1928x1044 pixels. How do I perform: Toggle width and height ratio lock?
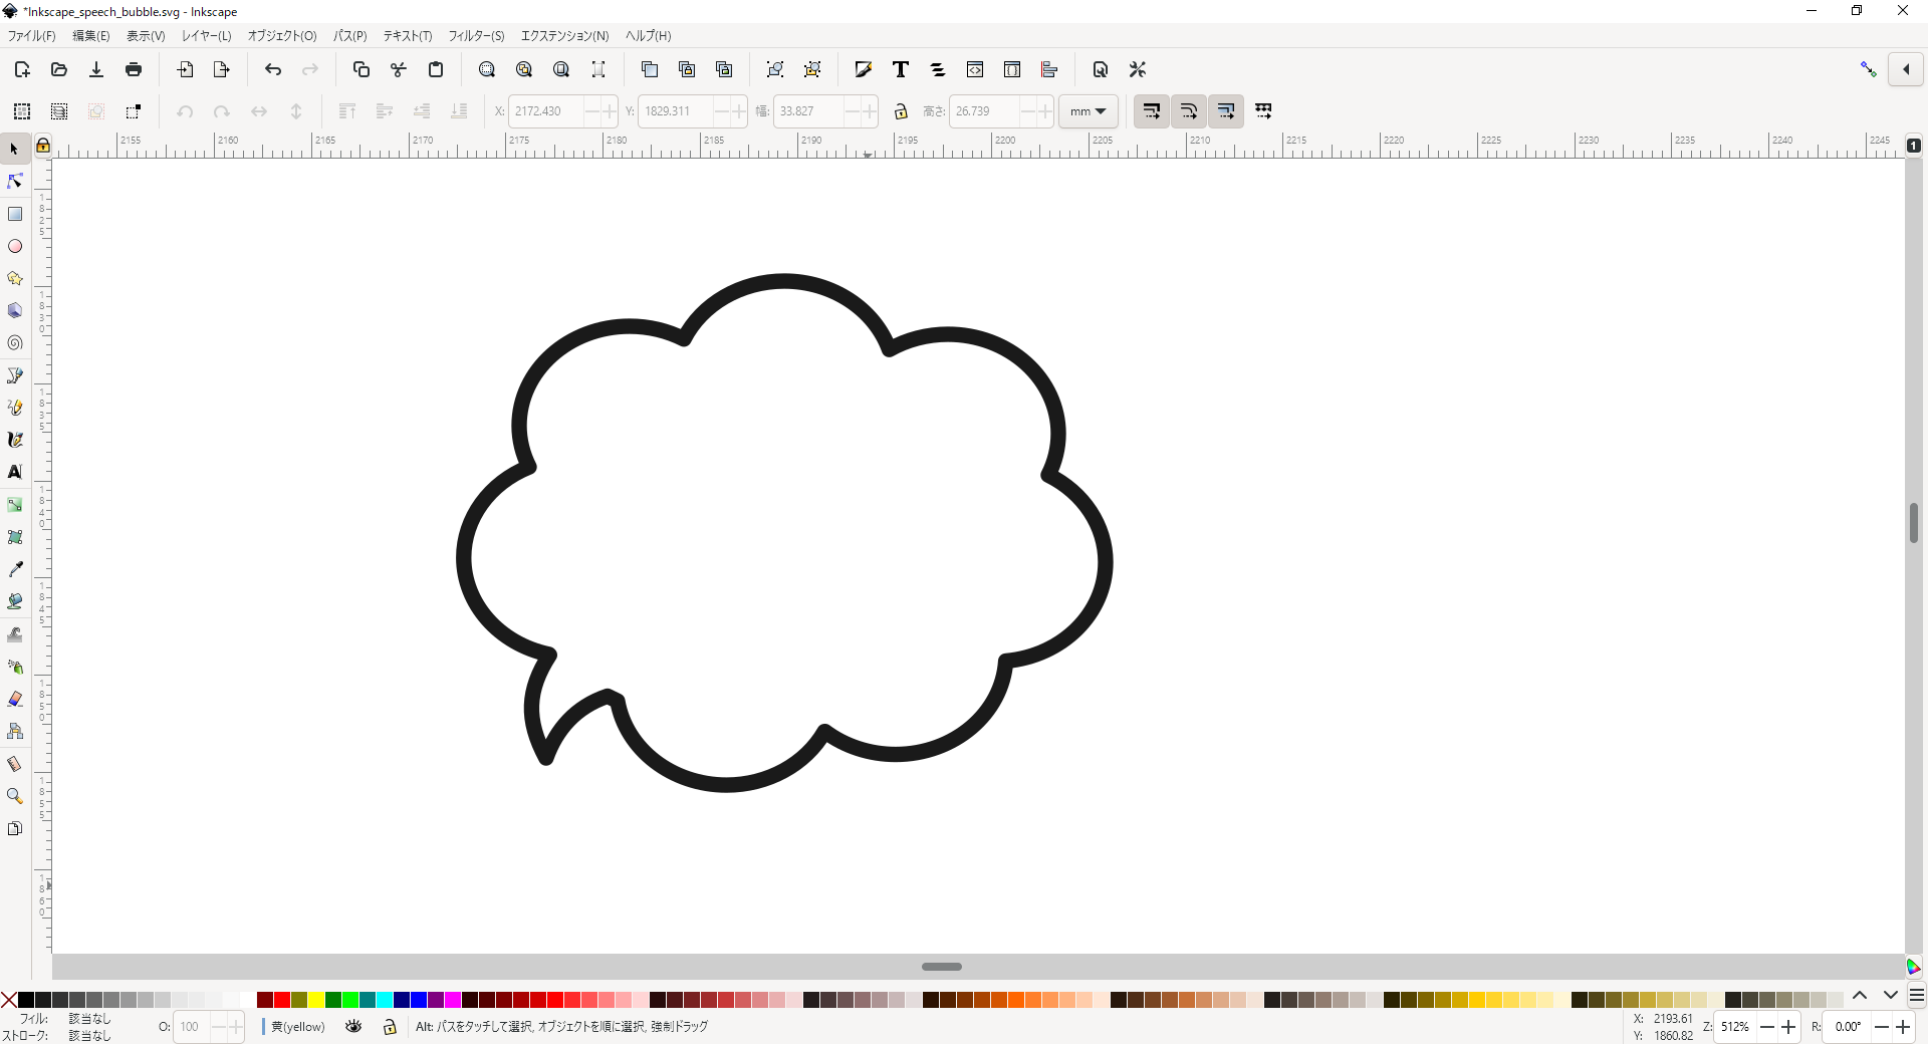pos(901,111)
